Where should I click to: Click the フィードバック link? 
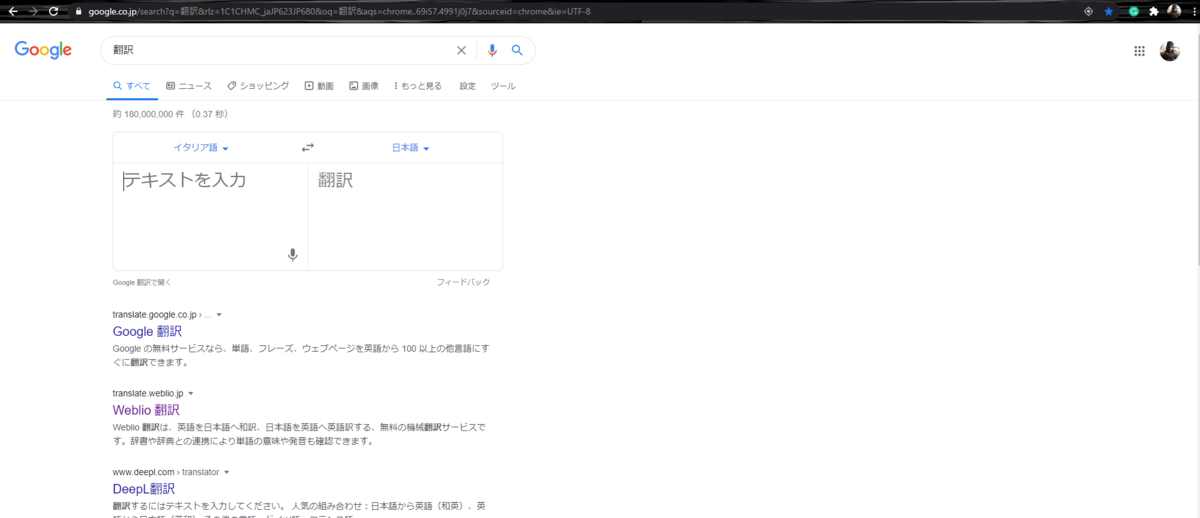tap(464, 283)
